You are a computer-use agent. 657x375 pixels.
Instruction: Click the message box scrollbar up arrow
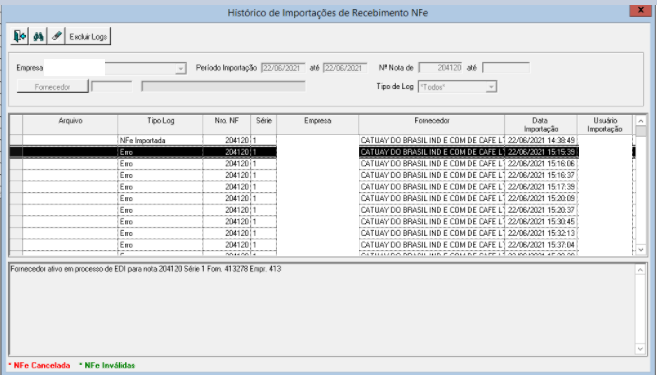(x=640, y=269)
